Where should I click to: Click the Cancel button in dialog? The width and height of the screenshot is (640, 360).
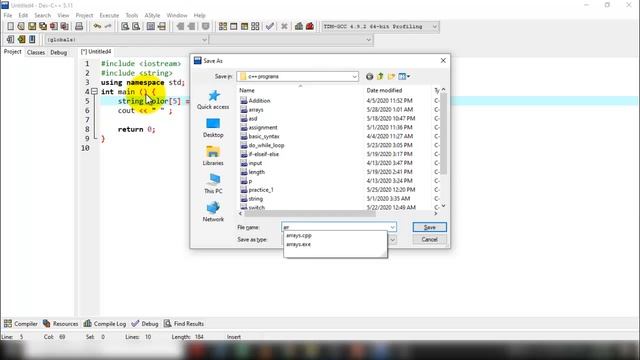pos(430,240)
